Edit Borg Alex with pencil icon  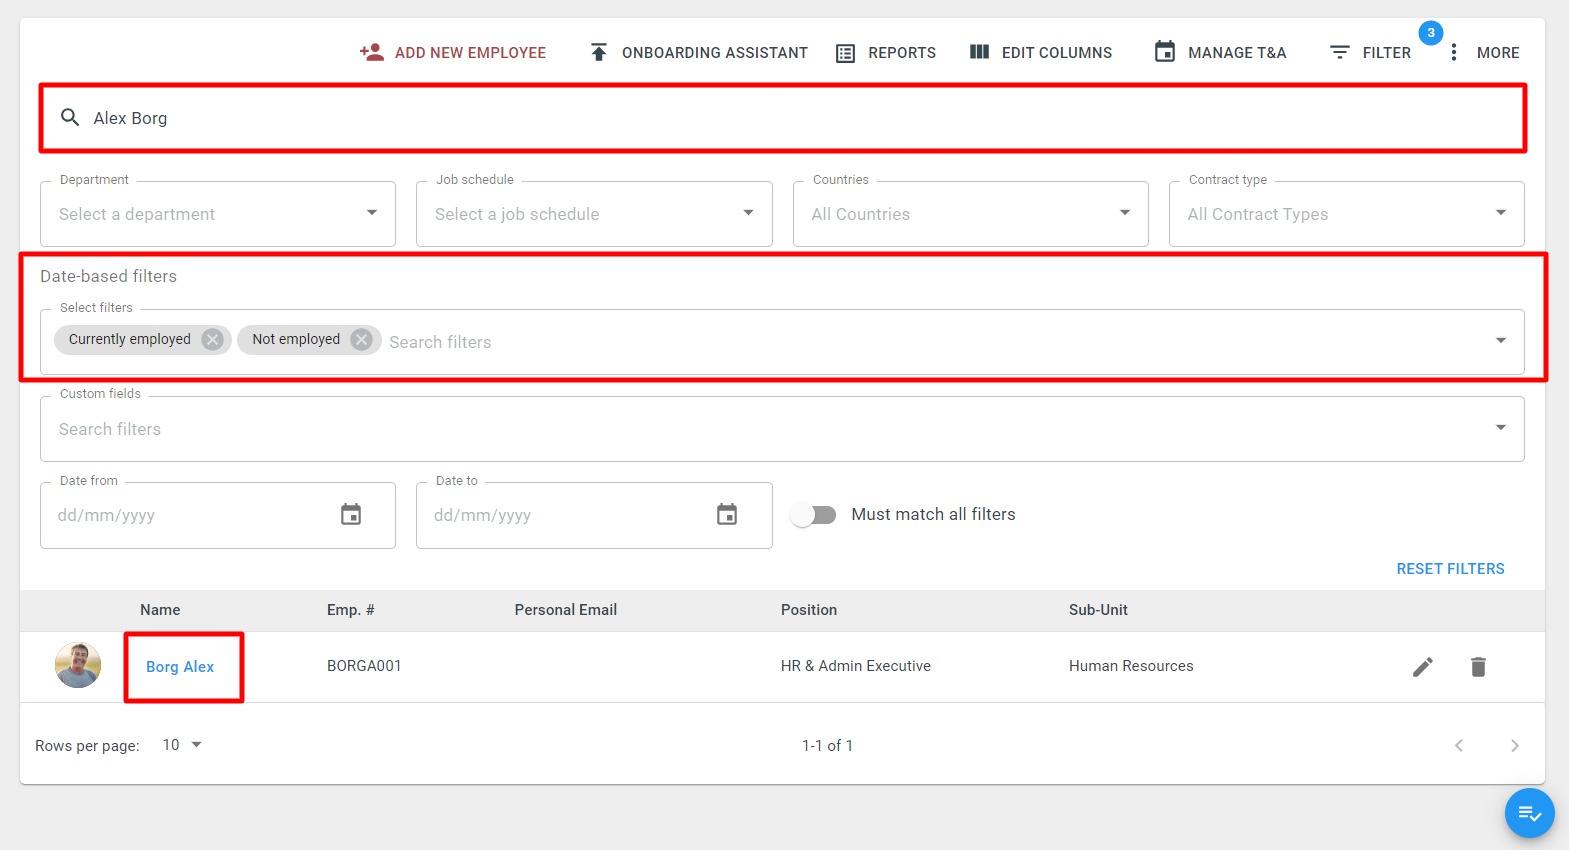[x=1423, y=667]
